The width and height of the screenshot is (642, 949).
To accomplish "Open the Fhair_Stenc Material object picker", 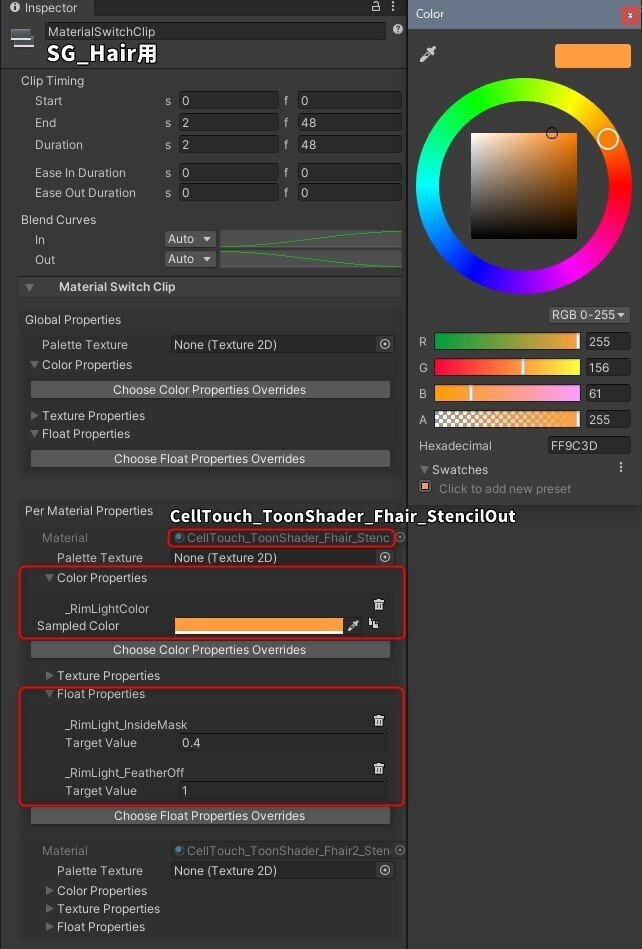I will (x=400, y=537).
